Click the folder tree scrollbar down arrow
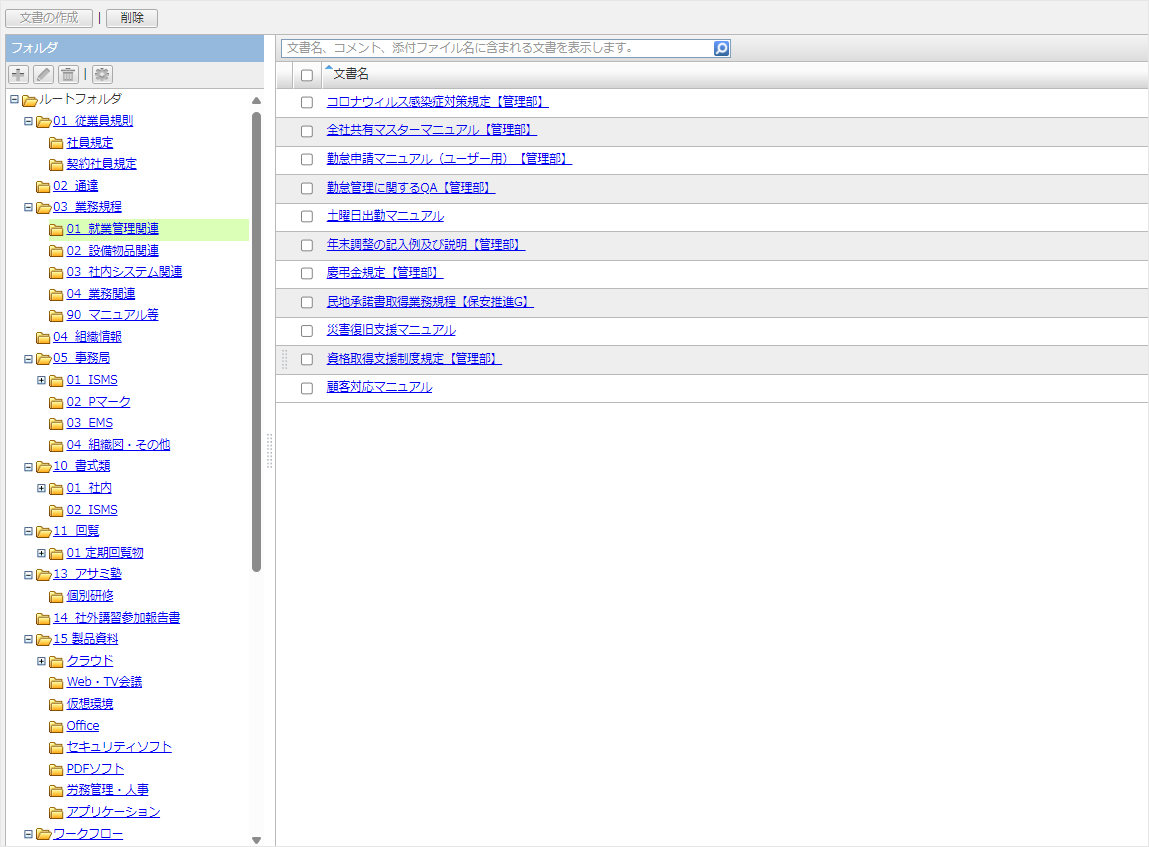The width and height of the screenshot is (1149, 847). [256, 840]
